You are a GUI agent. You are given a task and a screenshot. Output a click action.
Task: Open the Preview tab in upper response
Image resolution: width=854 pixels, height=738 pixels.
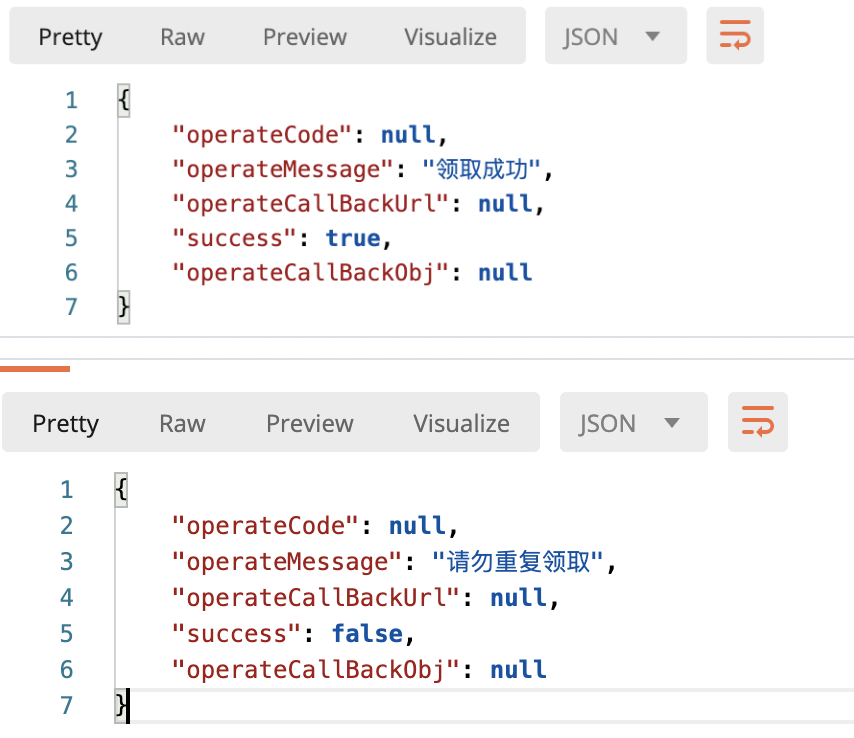click(x=304, y=37)
